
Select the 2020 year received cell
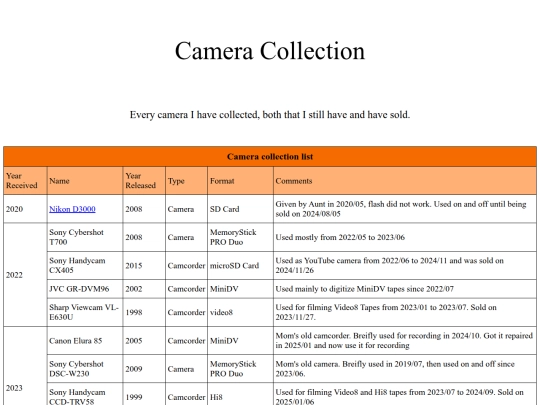pos(25,209)
